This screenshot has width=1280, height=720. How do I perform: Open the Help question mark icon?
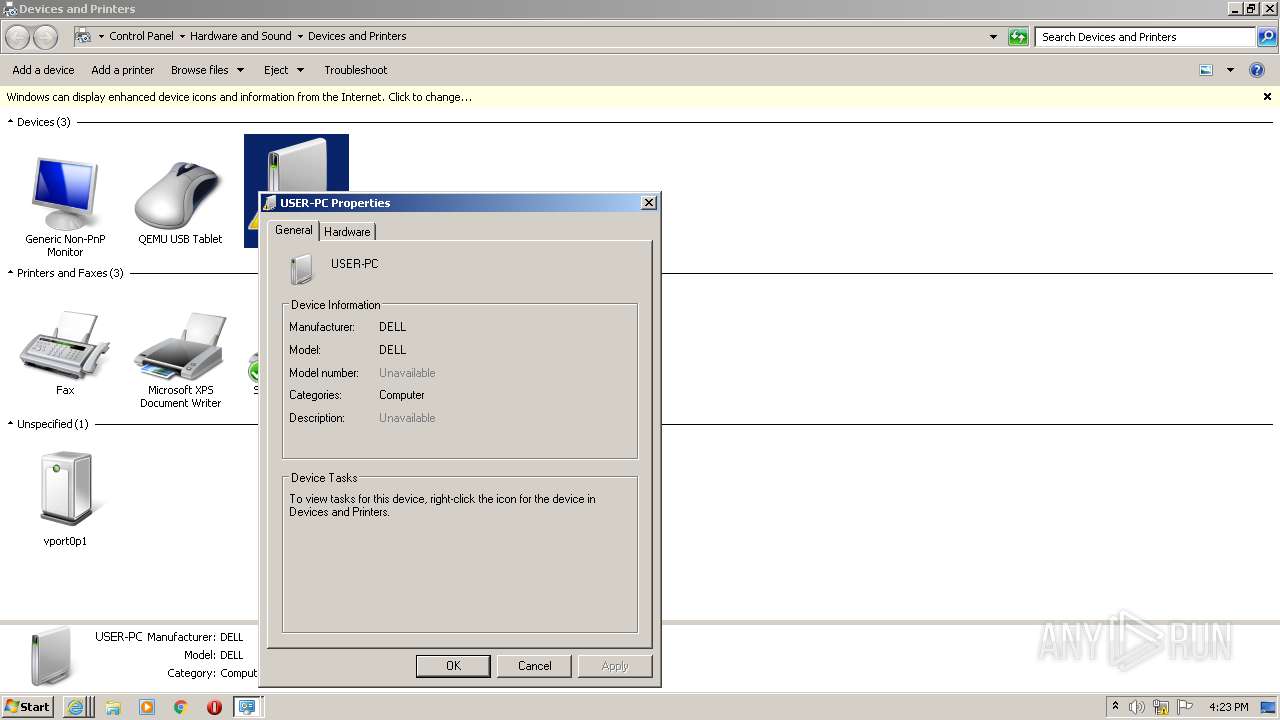pos(1257,70)
